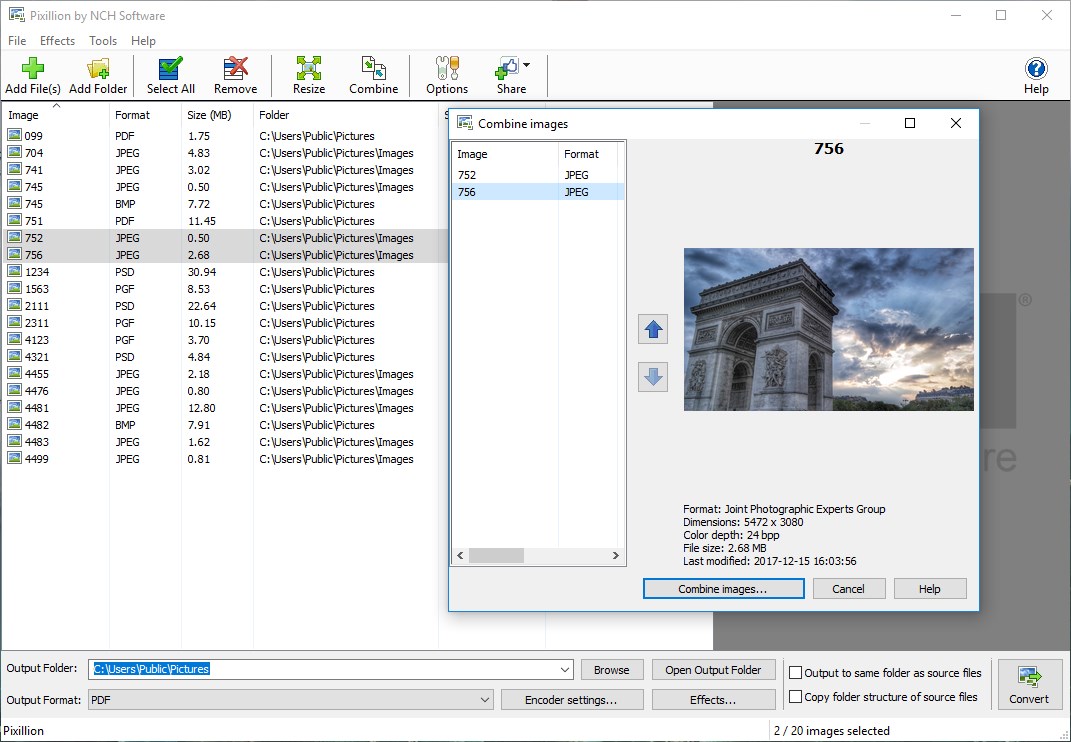Open the Tools menu
The width and height of the screenshot is (1071, 742).
[x=103, y=40]
